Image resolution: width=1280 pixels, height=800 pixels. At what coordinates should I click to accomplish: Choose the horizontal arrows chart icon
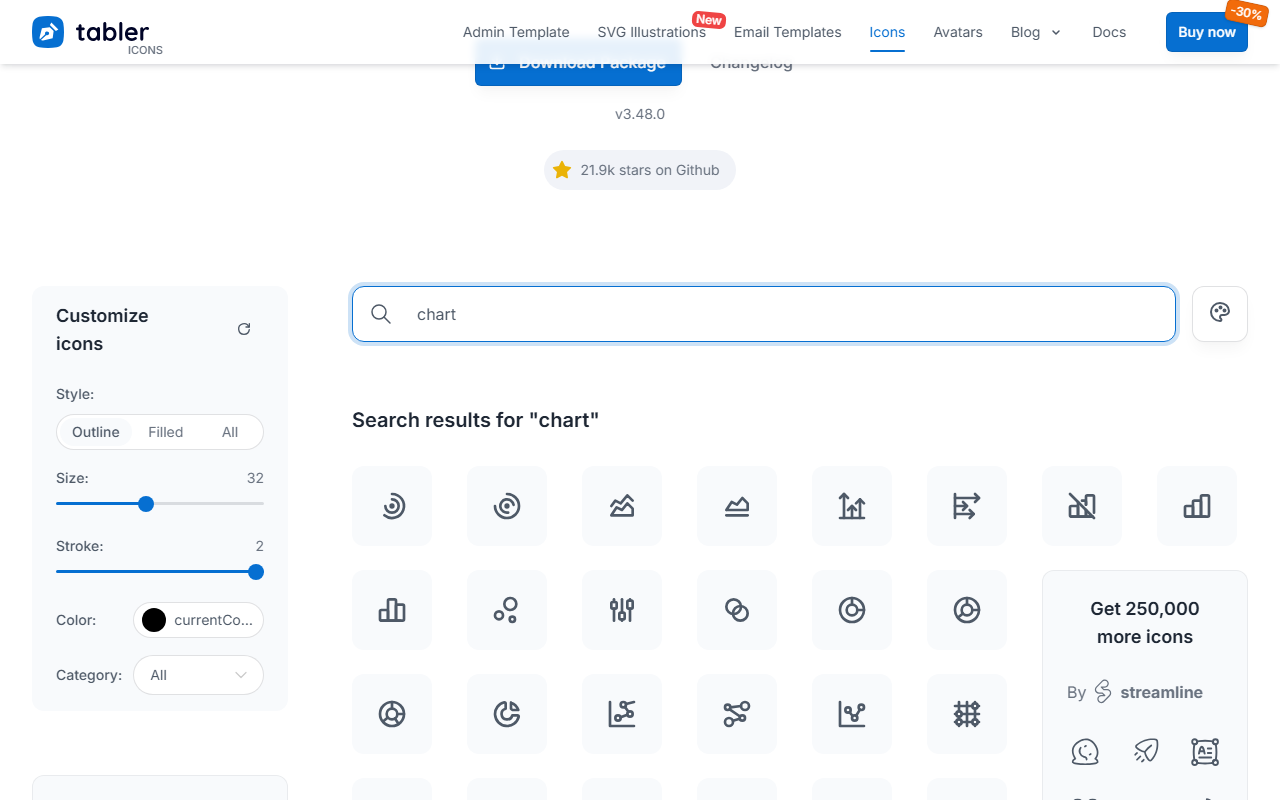(967, 506)
